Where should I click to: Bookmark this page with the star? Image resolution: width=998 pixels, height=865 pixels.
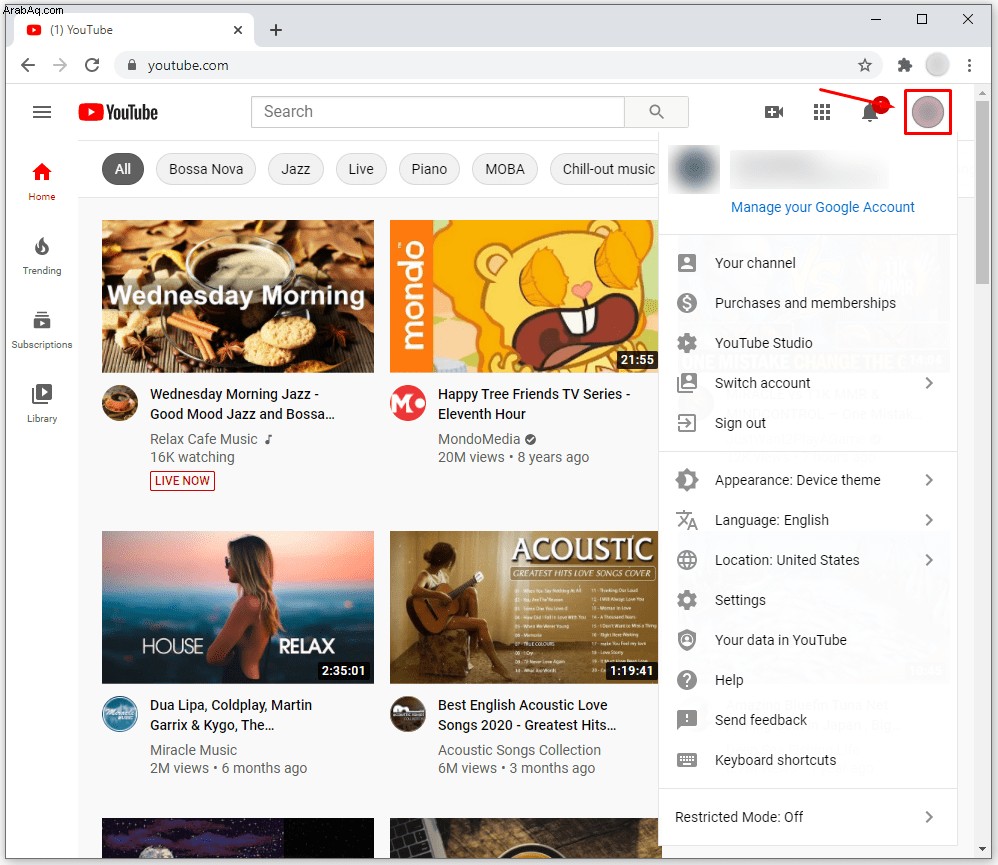pos(864,65)
